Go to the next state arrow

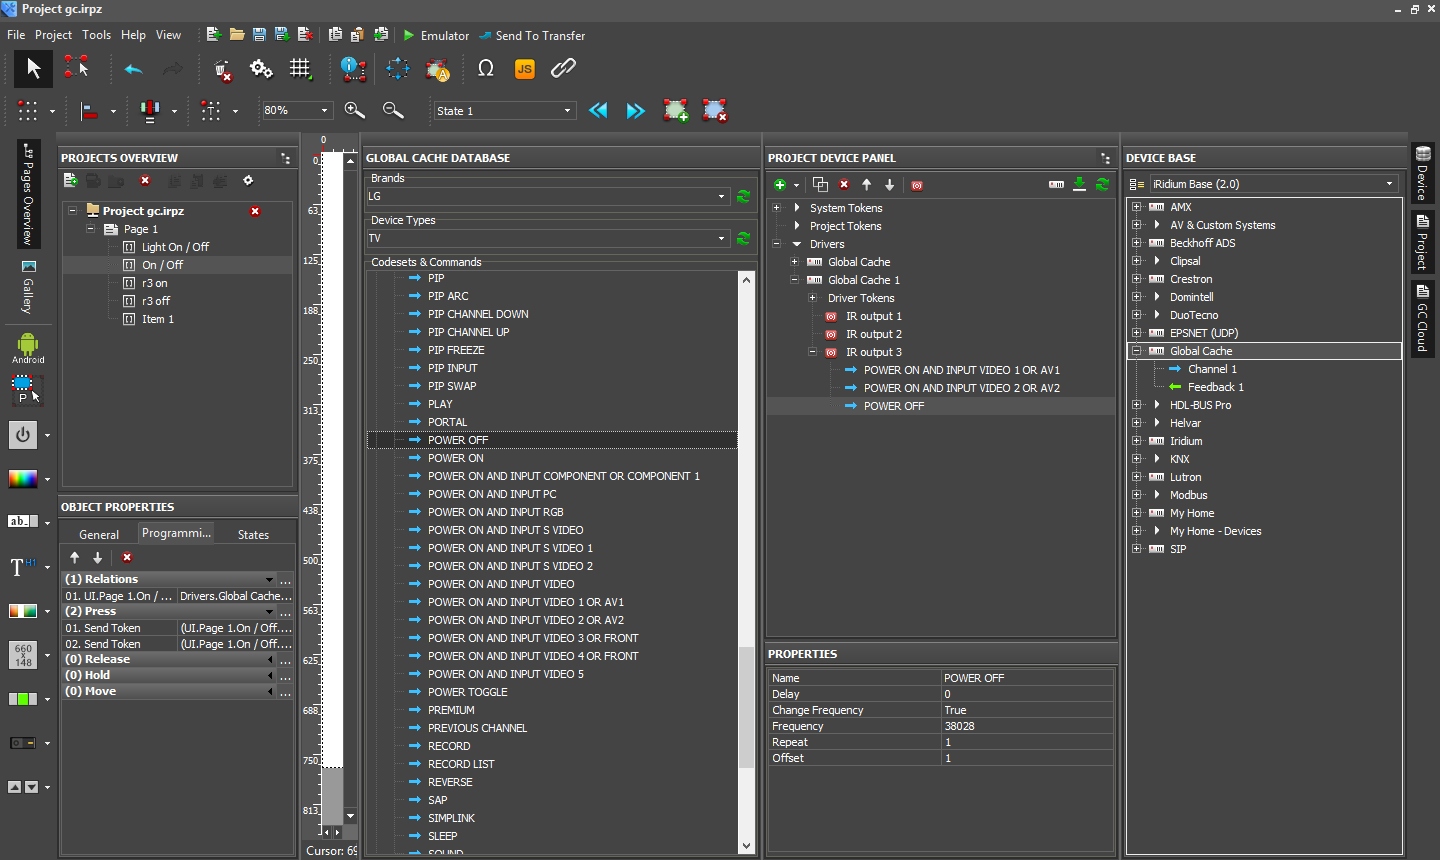pyautogui.click(x=636, y=110)
